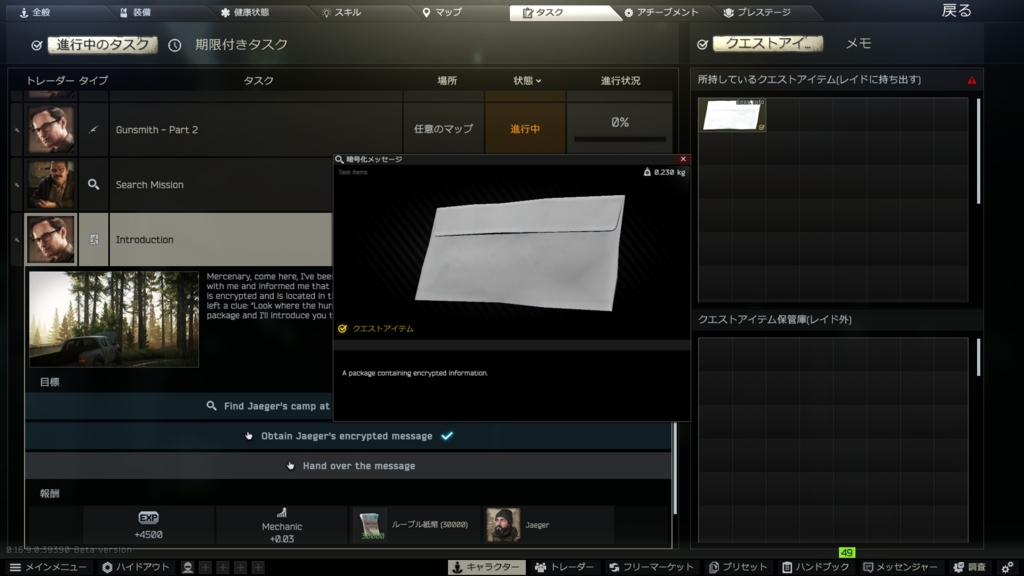
Task: Switch to the アチーブメント tab
Action: (661, 13)
